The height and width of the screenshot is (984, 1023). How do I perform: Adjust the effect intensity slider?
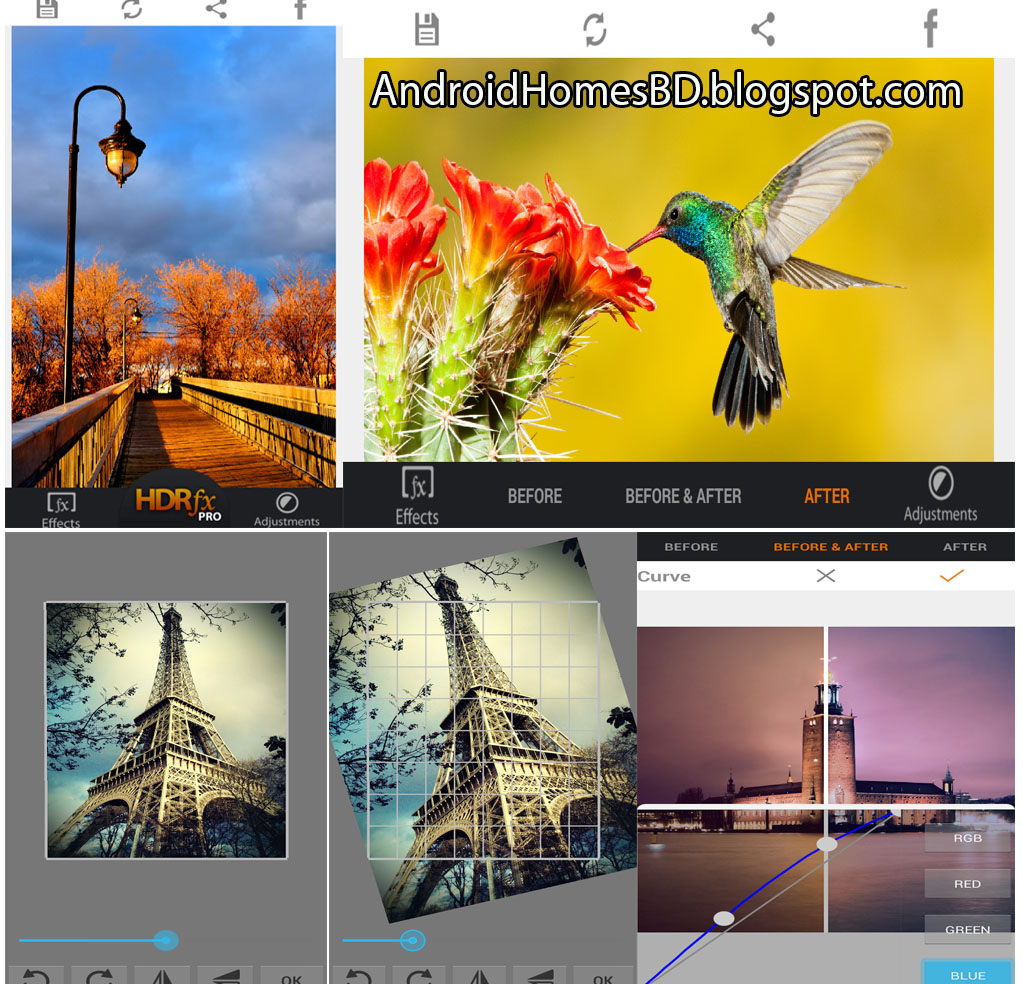click(165, 940)
